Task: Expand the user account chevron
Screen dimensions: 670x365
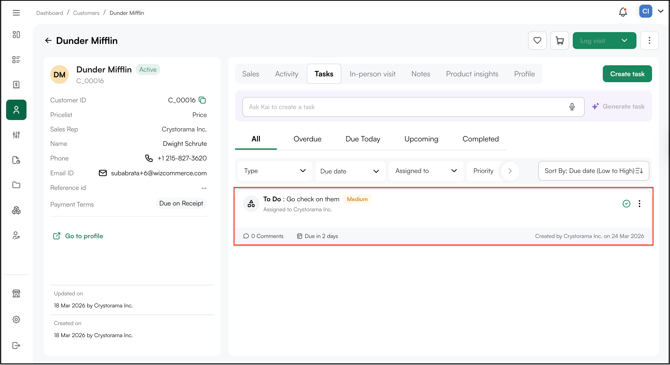Action: click(x=661, y=12)
